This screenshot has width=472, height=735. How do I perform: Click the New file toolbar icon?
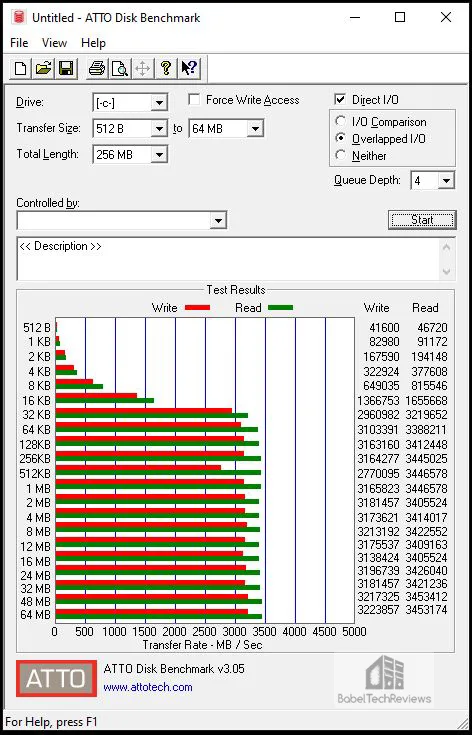pyautogui.click(x=21, y=69)
